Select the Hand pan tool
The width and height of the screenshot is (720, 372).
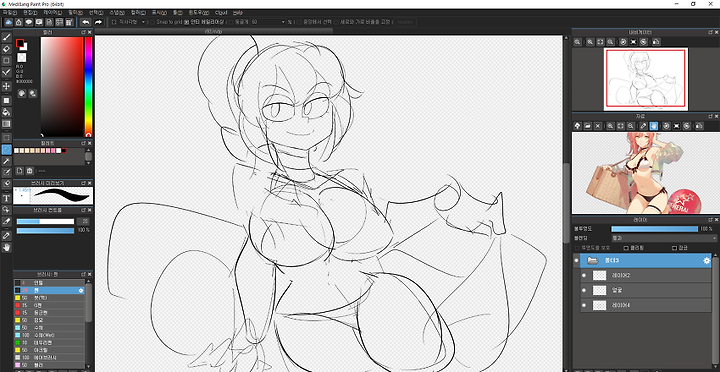[6, 248]
